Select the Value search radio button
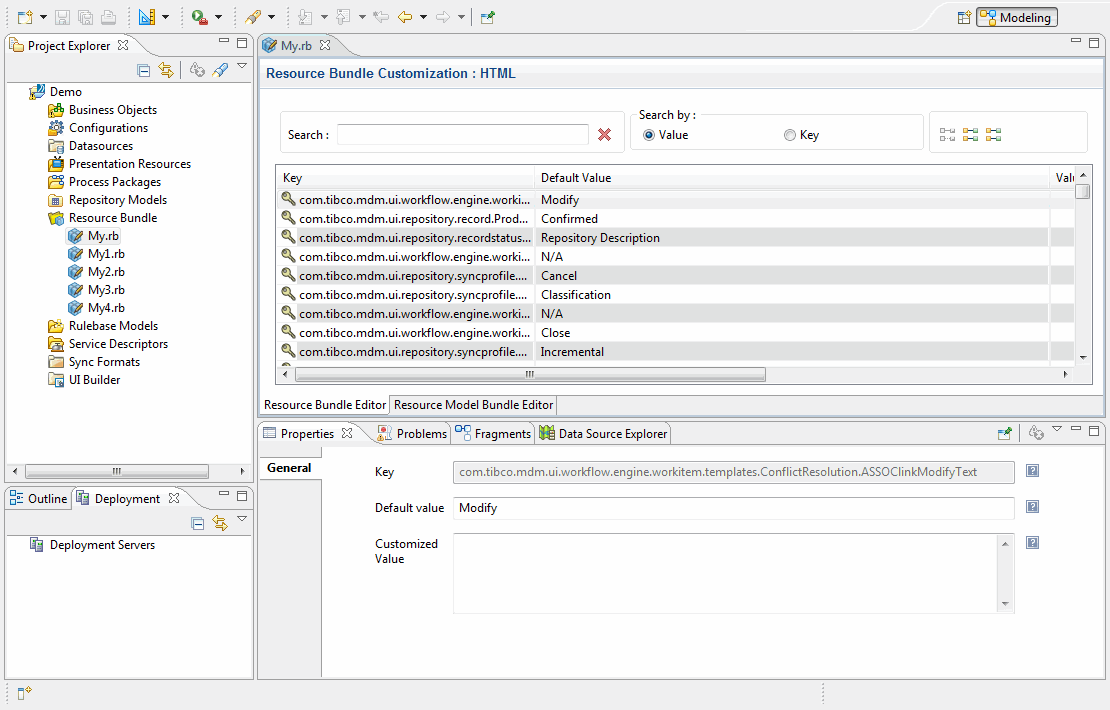The image size is (1110, 710). coord(649,135)
